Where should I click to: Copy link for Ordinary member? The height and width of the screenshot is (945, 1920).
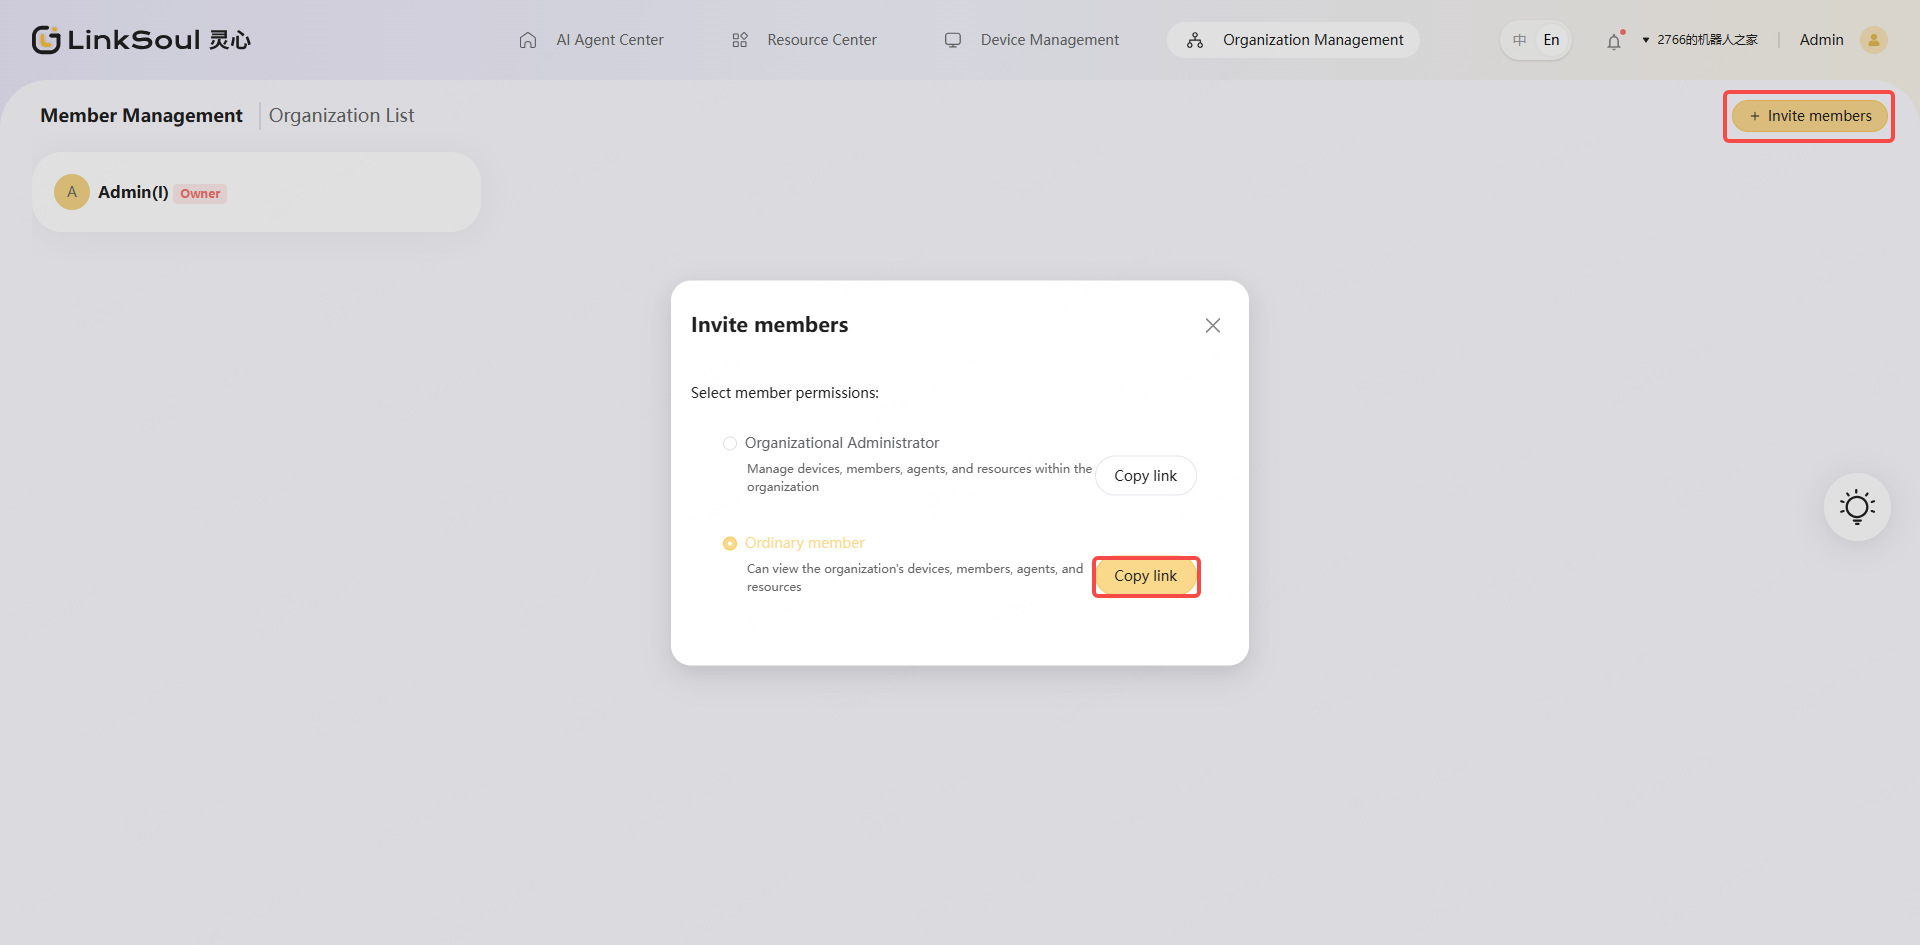(x=1145, y=576)
